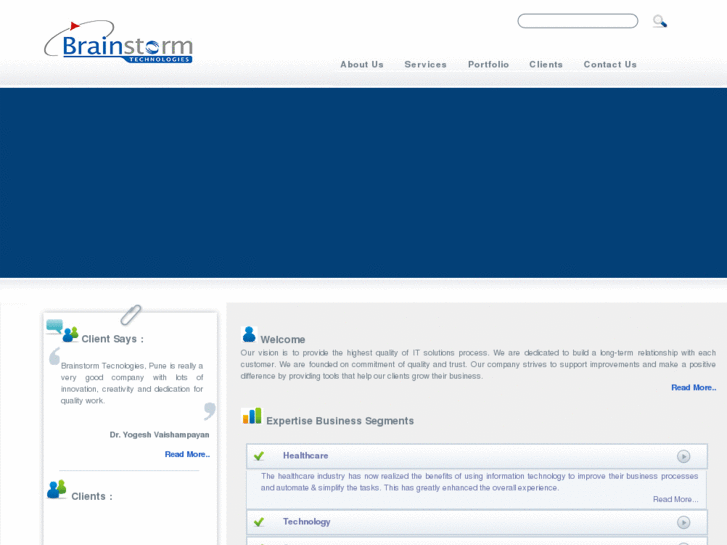727x545 pixels.
Task: Click the Welcome user icon
Action: 249,334
